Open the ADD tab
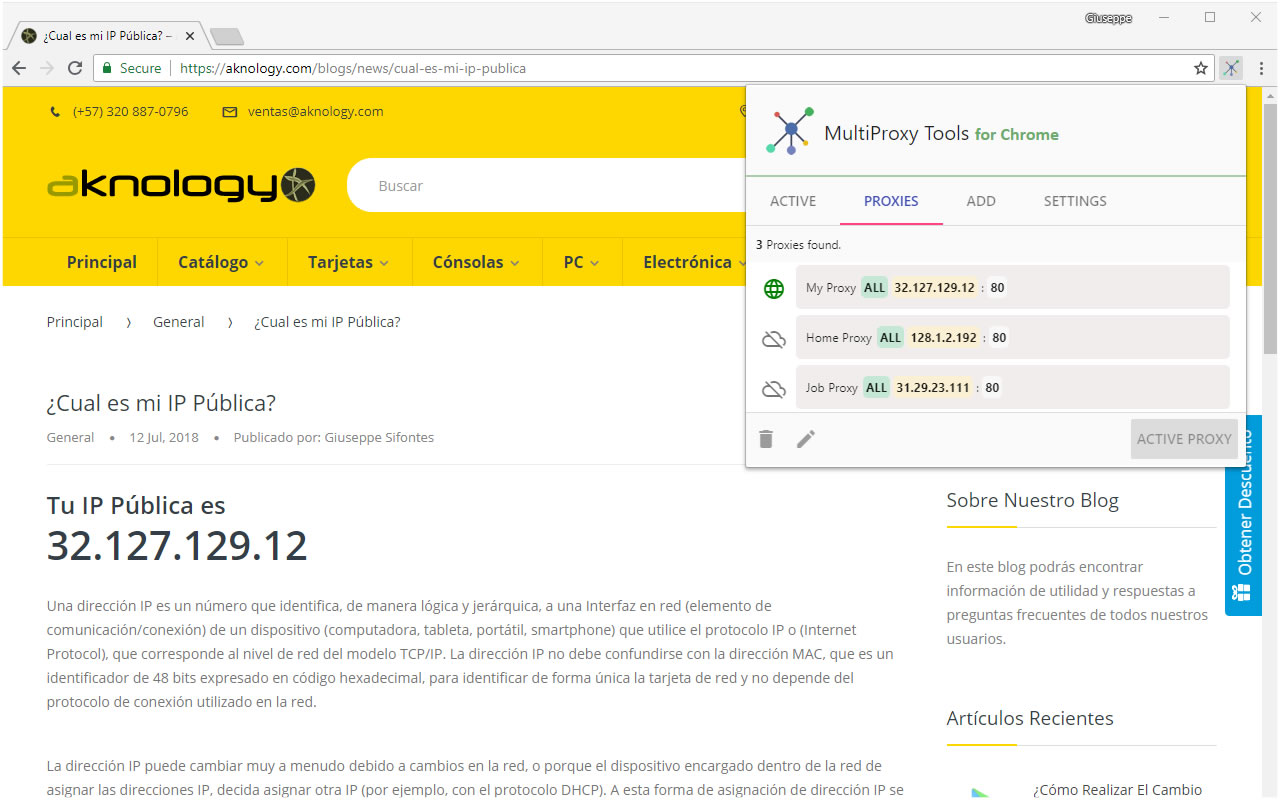The image size is (1280, 800). [x=981, y=201]
